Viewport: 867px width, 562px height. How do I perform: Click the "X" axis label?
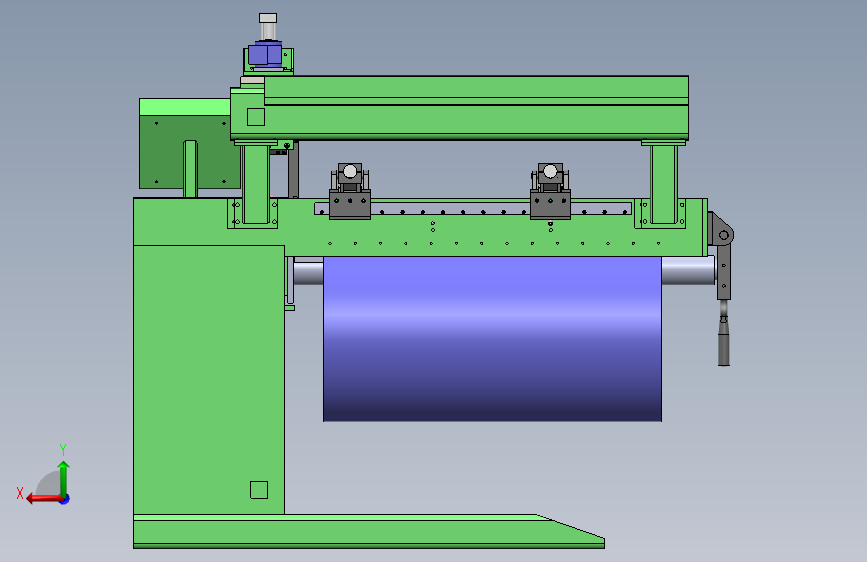pyautogui.click(x=20, y=493)
